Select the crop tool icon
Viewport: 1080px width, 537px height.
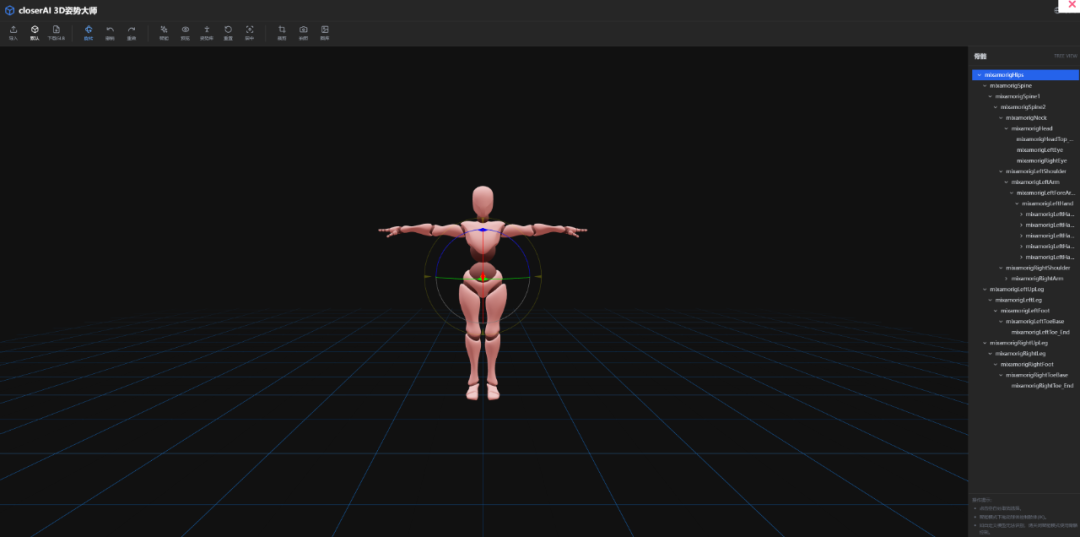[282, 30]
